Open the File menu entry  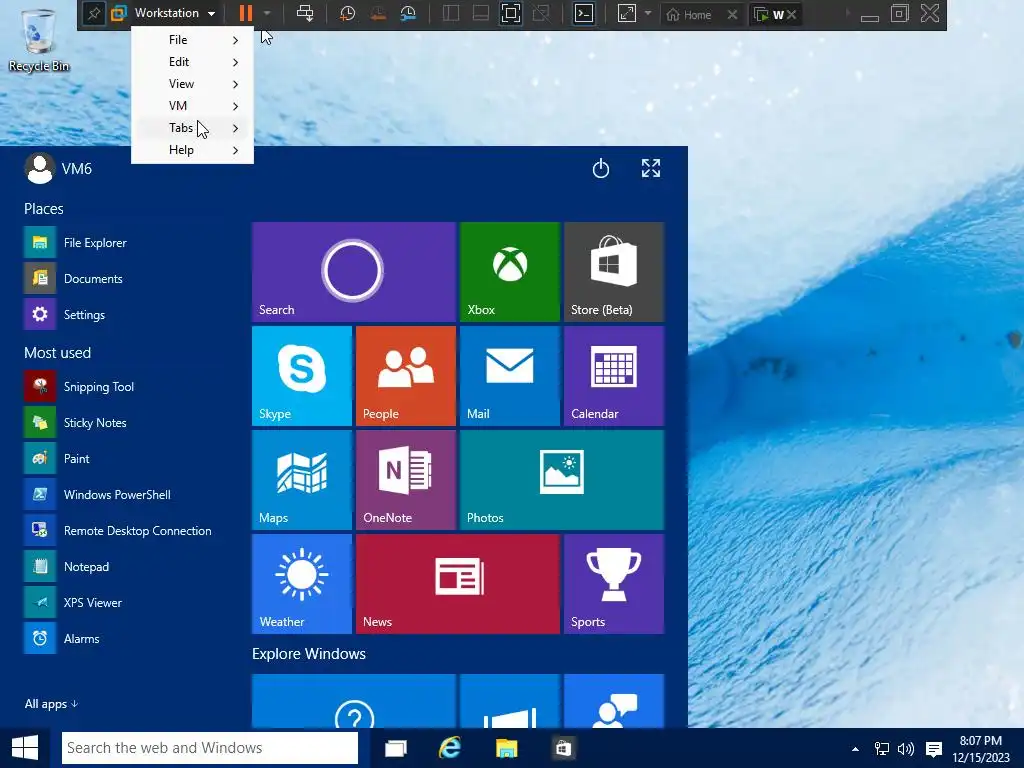[192, 40]
